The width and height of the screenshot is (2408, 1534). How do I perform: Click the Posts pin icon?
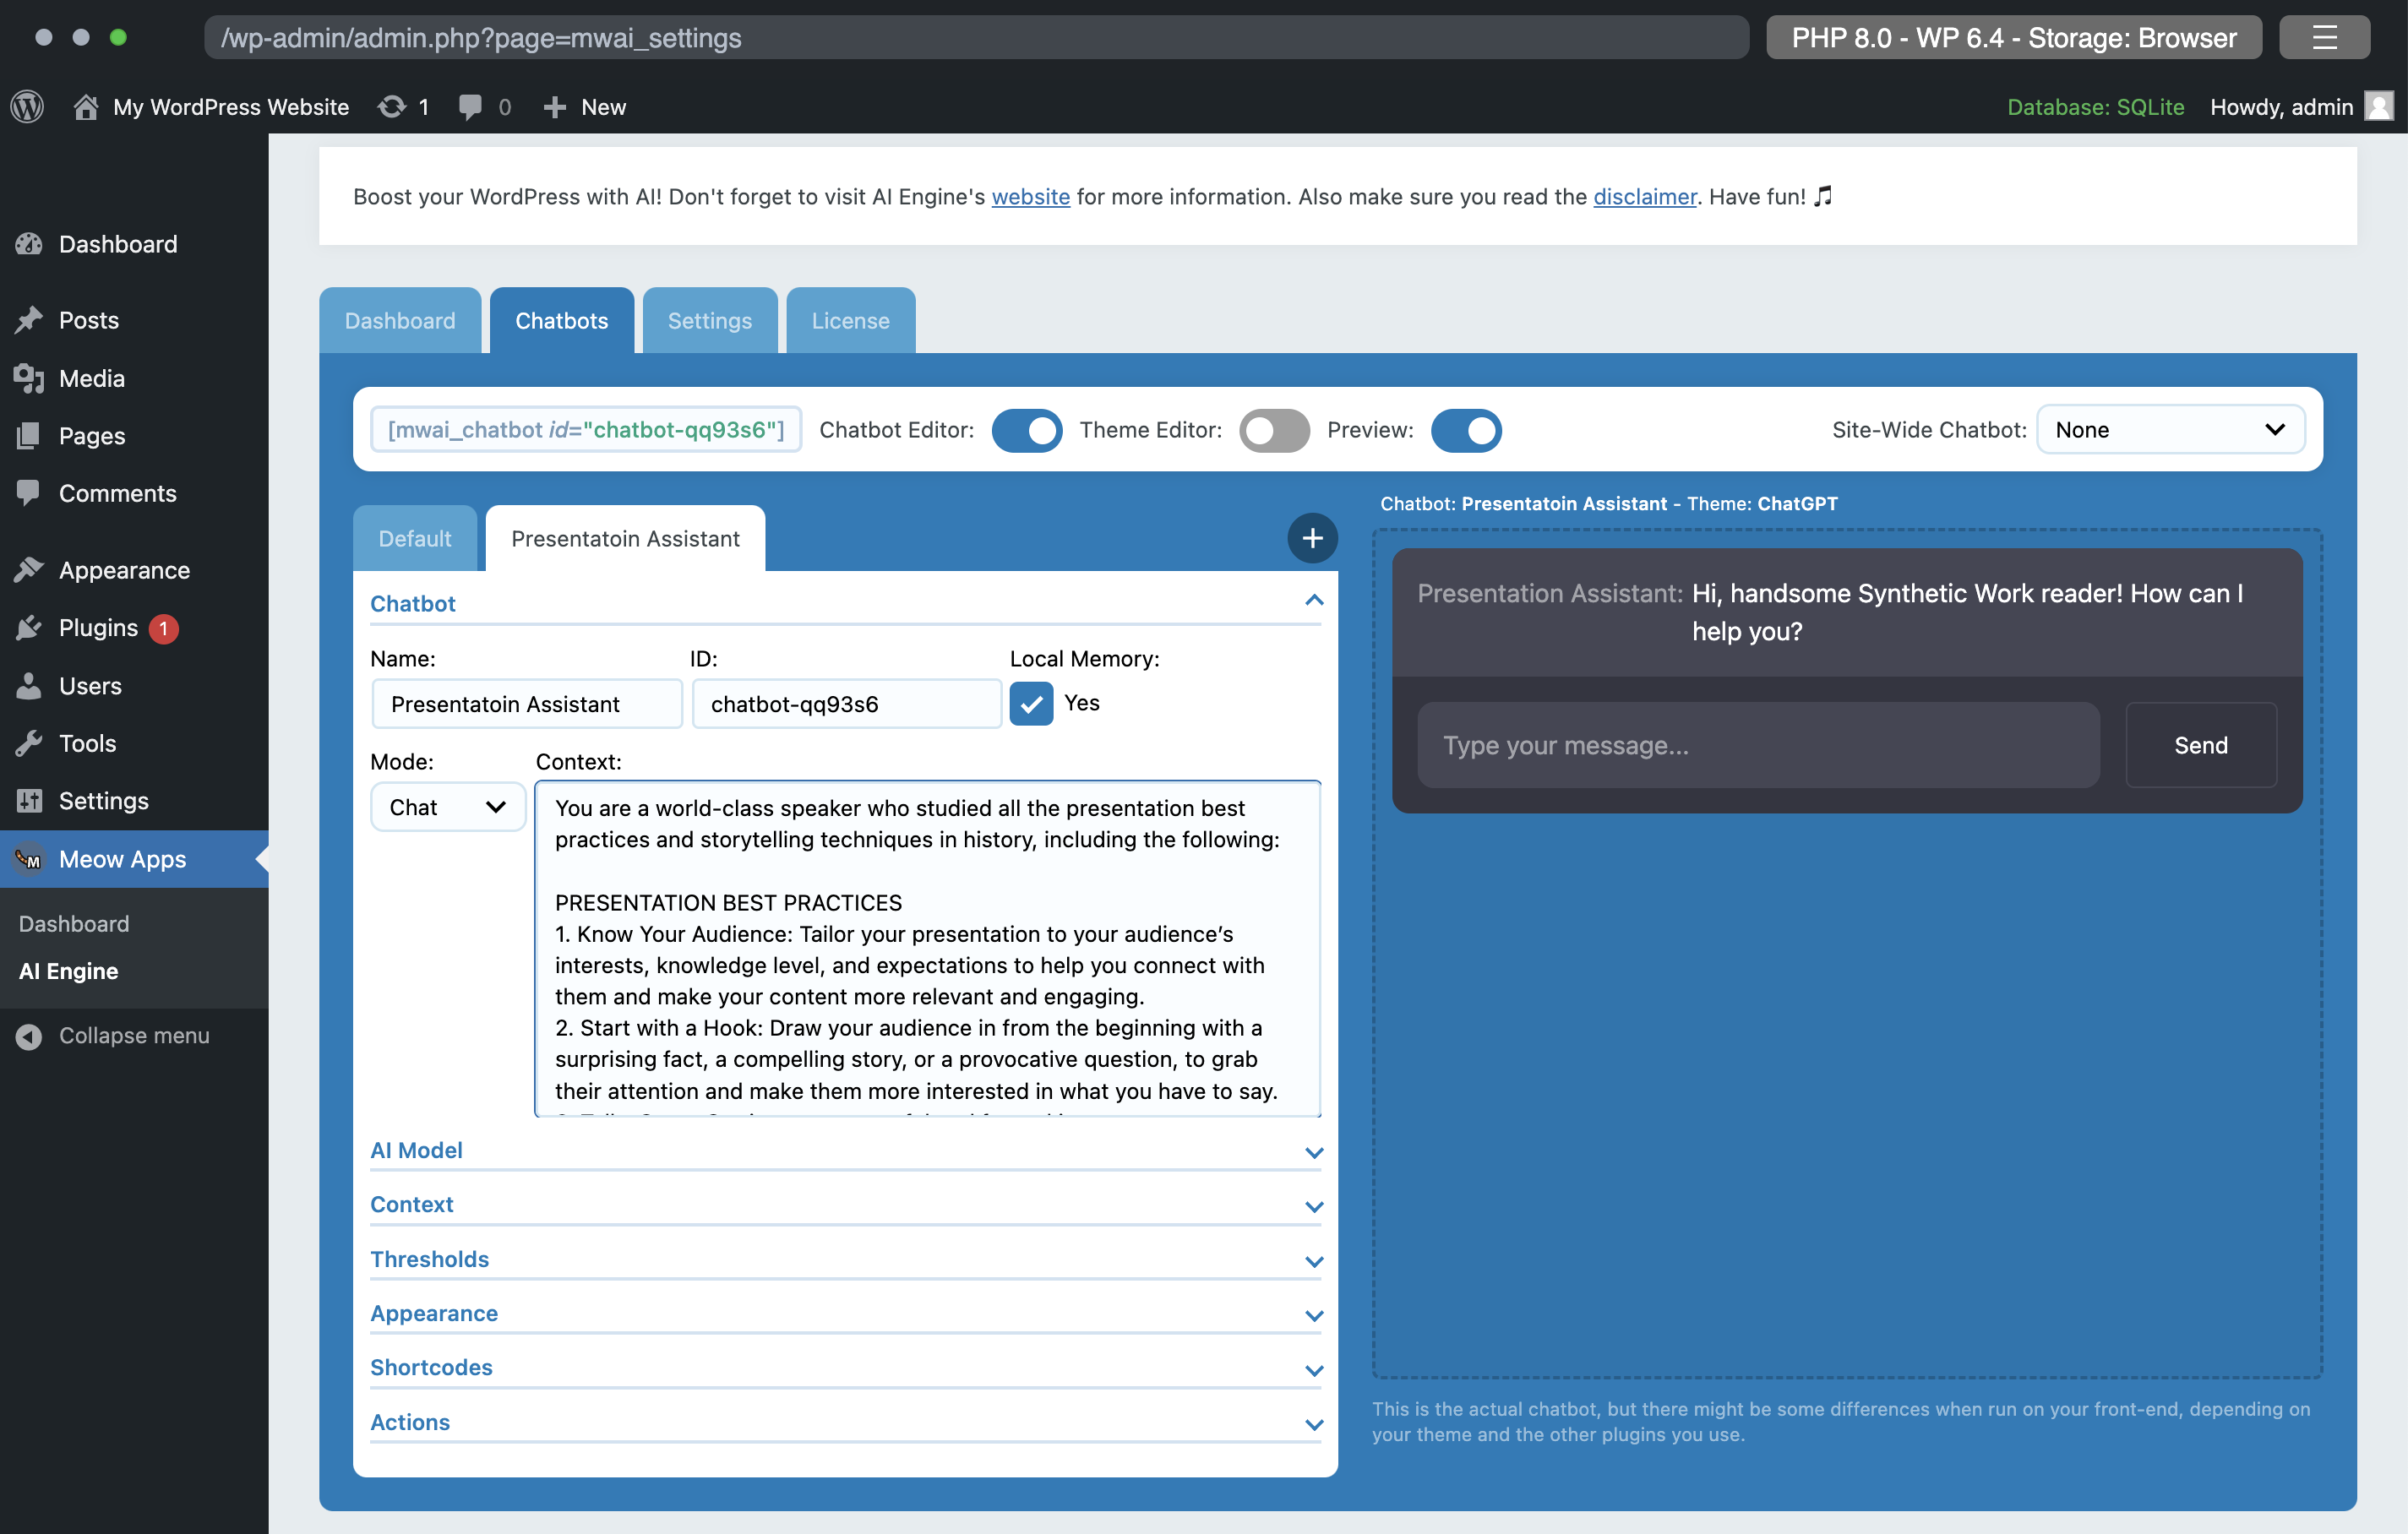tap(29, 320)
